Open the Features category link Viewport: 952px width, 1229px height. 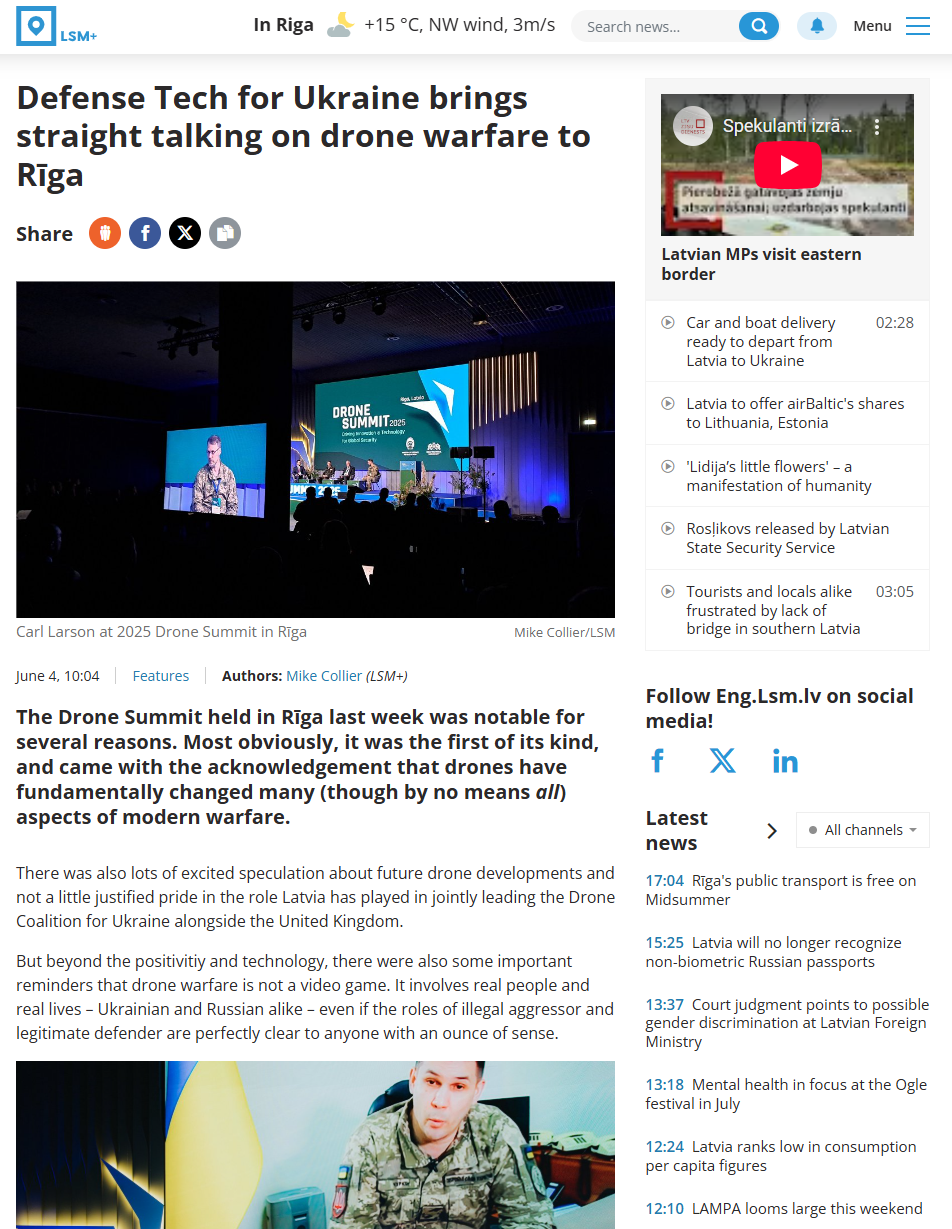161,676
